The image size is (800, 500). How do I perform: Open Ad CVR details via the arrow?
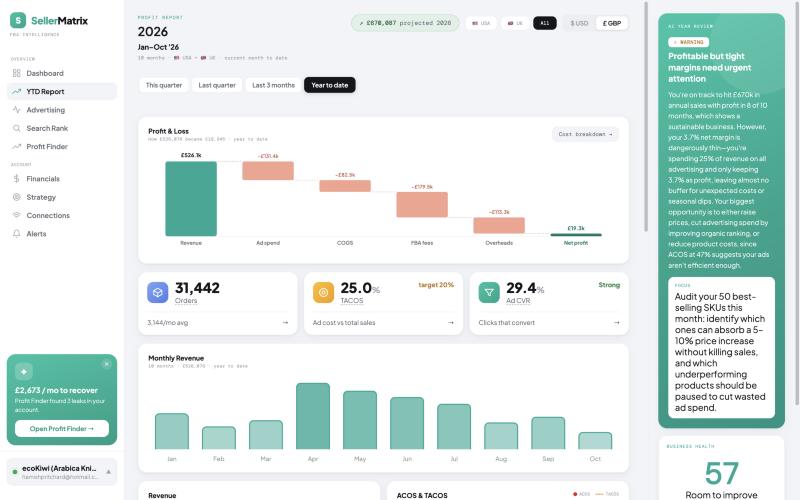616,322
